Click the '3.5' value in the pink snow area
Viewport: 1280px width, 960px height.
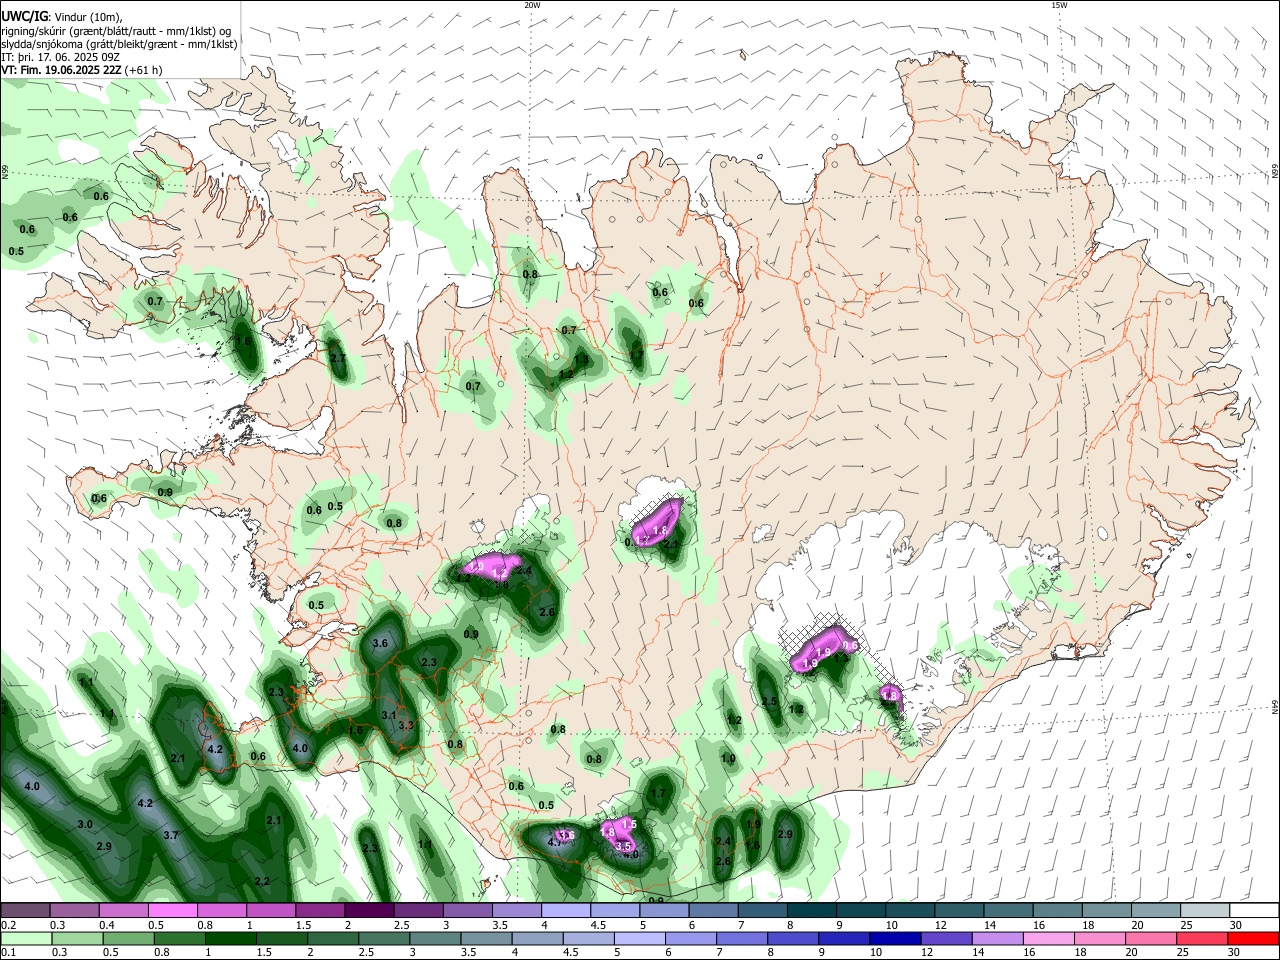click(624, 846)
